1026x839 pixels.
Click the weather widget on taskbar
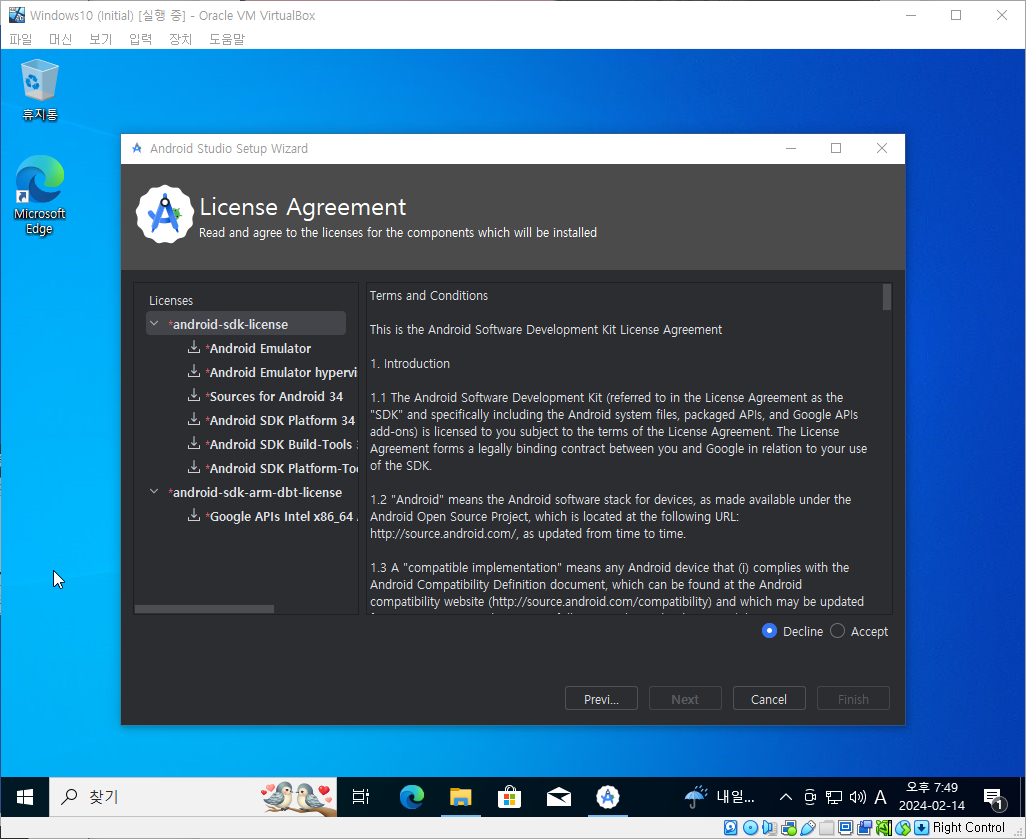point(720,796)
